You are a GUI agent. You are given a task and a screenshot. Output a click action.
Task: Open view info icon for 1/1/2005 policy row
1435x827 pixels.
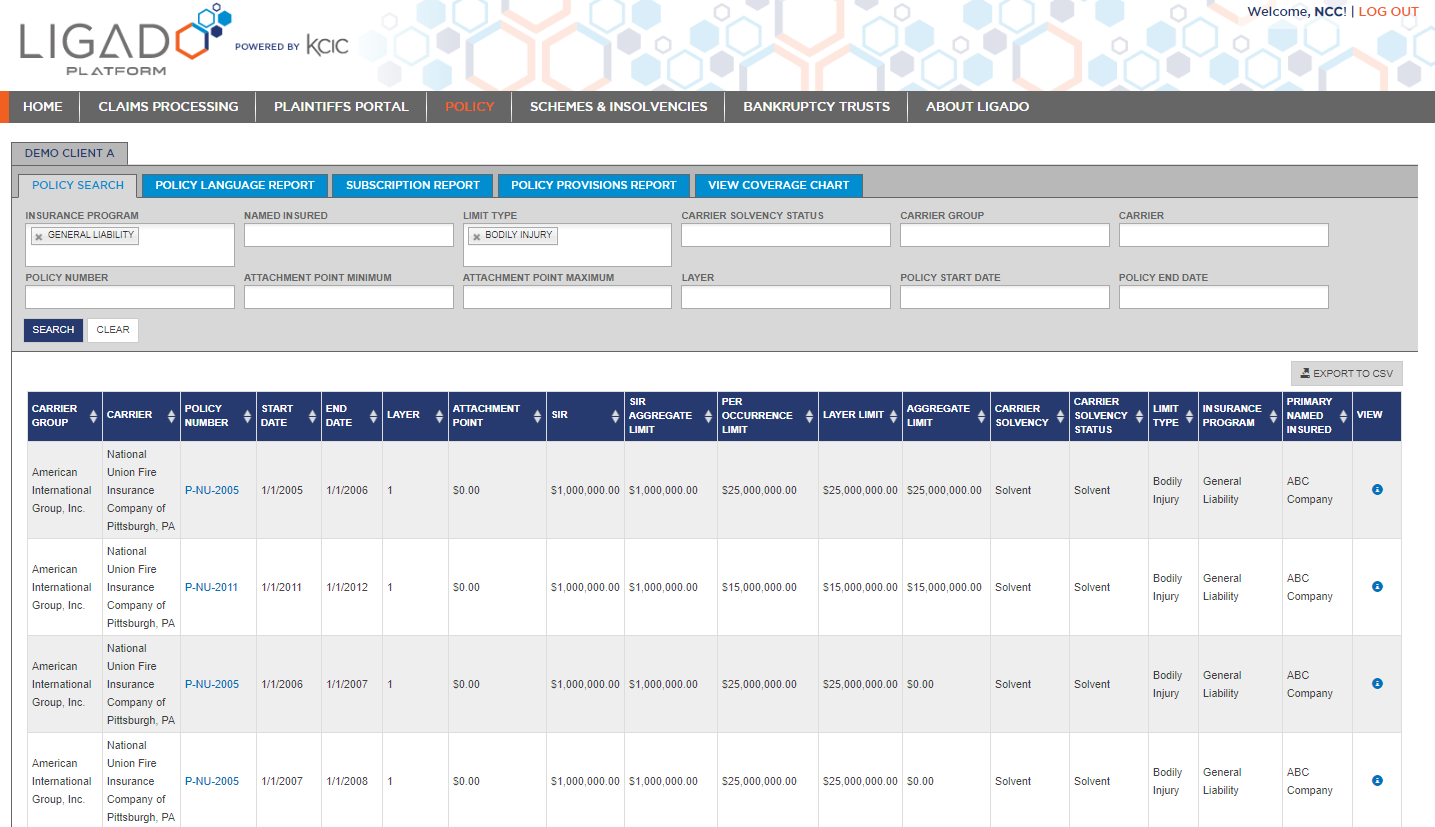[x=1377, y=489]
